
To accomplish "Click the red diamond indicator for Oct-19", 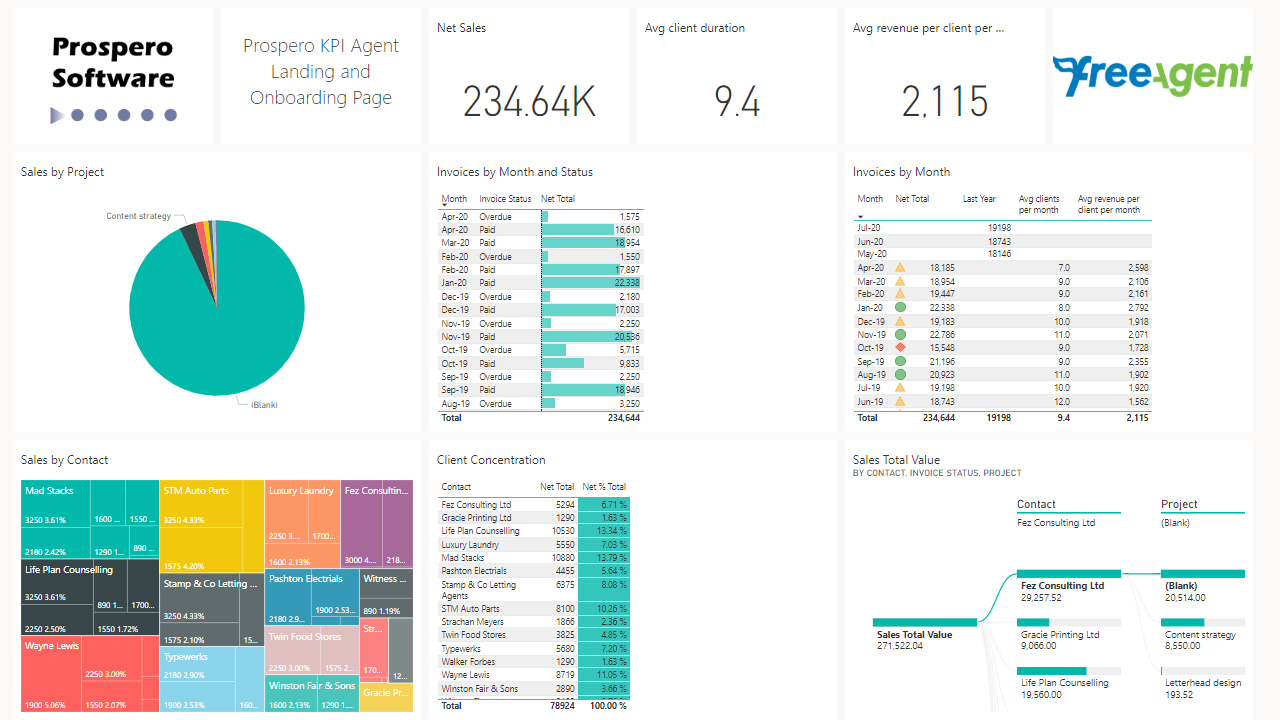I will [x=900, y=347].
